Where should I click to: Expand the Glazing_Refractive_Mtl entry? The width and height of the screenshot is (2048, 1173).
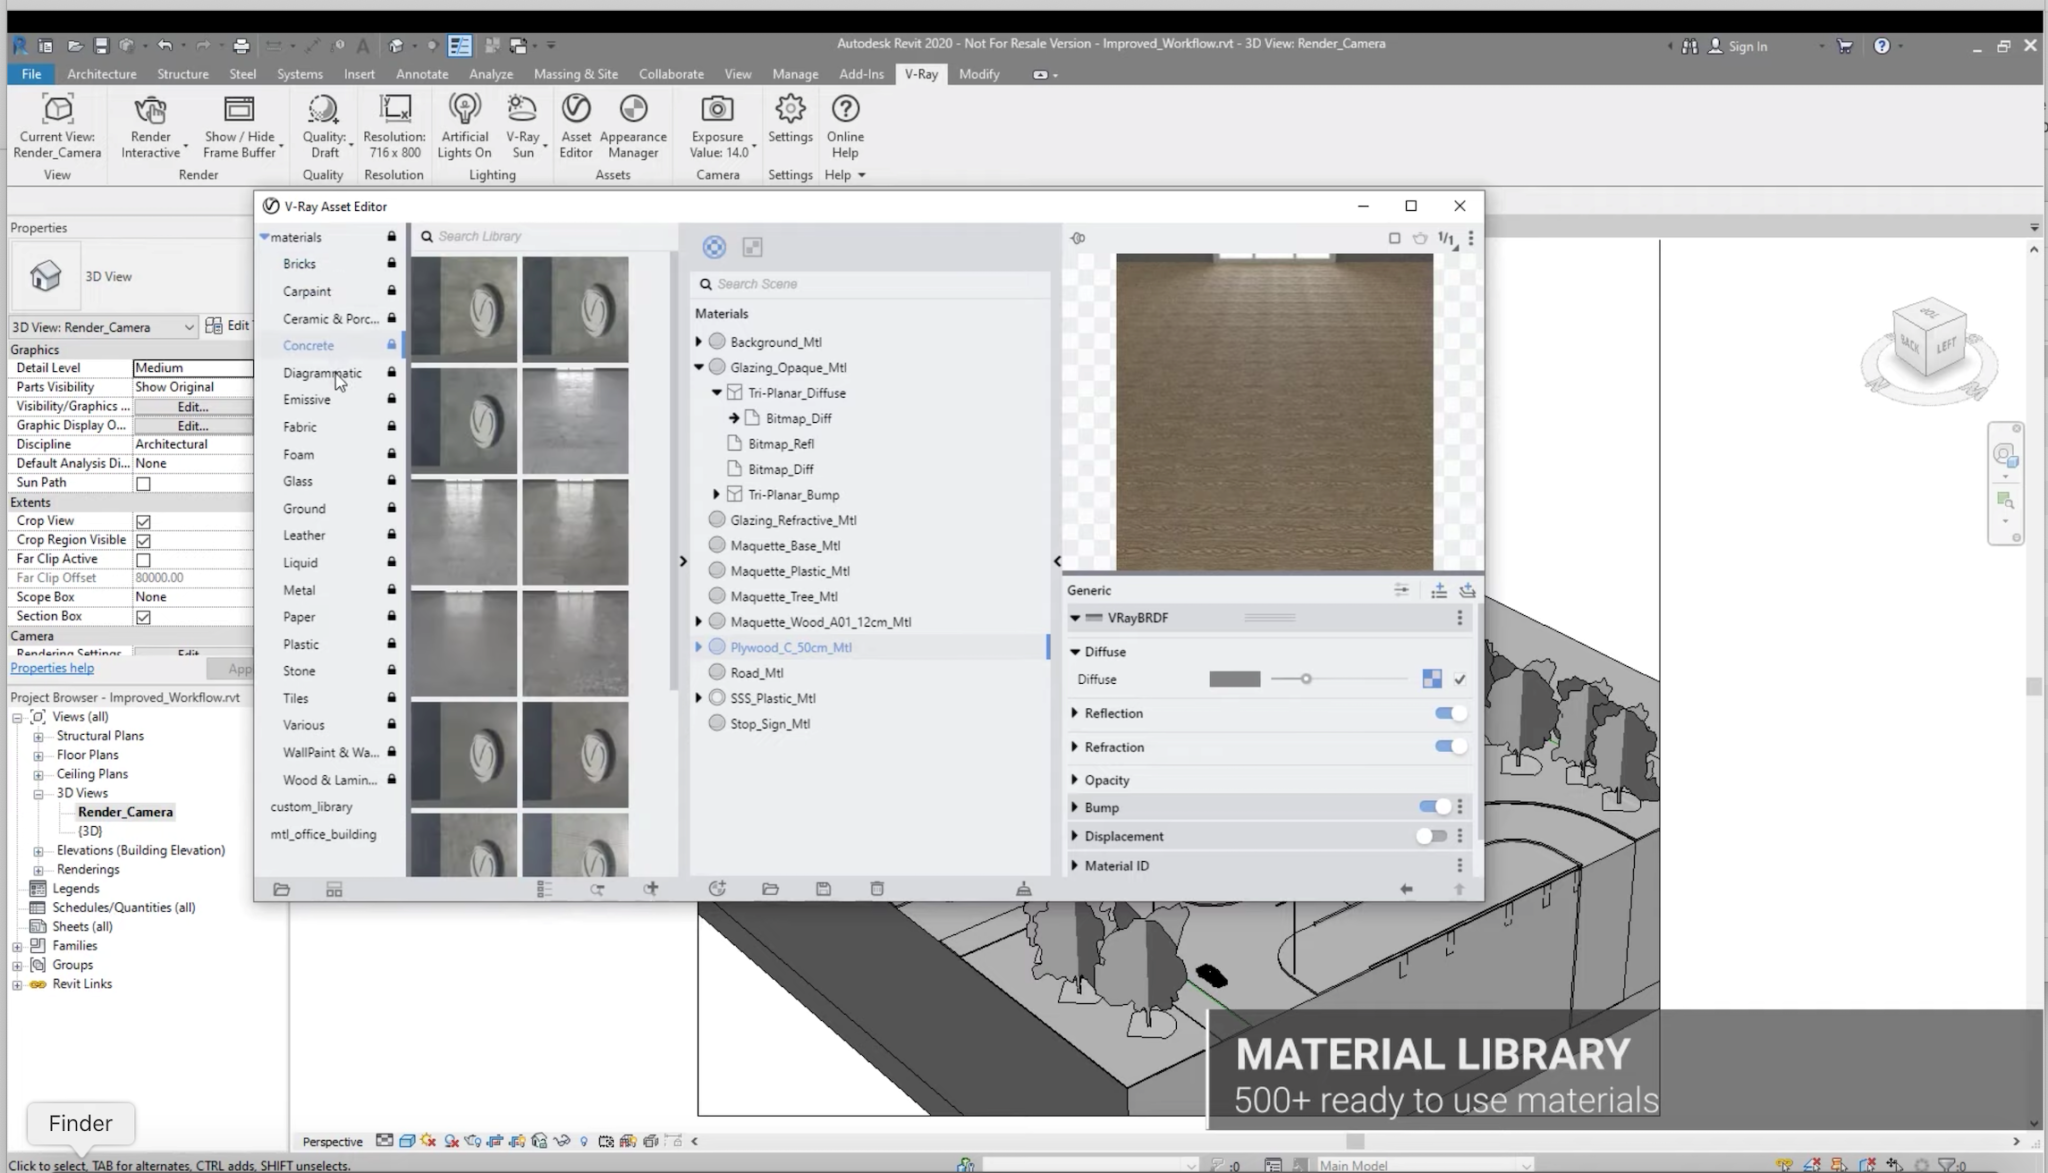pyautogui.click(x=698, y=519)
